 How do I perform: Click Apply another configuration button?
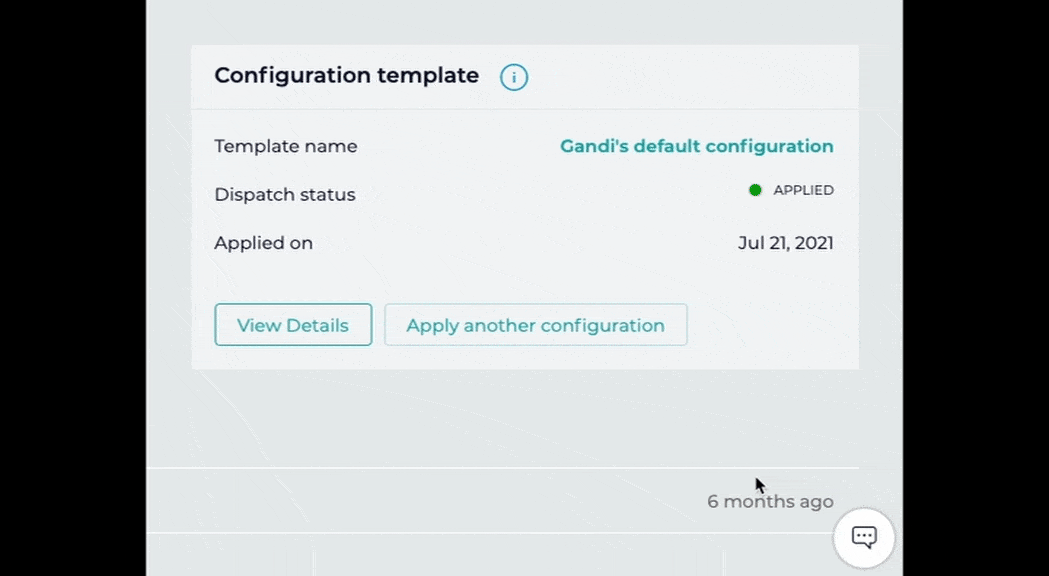click(x=535, y=325)
